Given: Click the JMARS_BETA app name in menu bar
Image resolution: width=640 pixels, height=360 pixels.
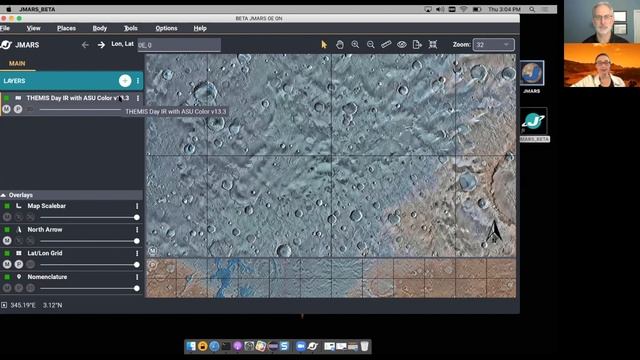Looking at the screenshot, I should tap(37, 9).
